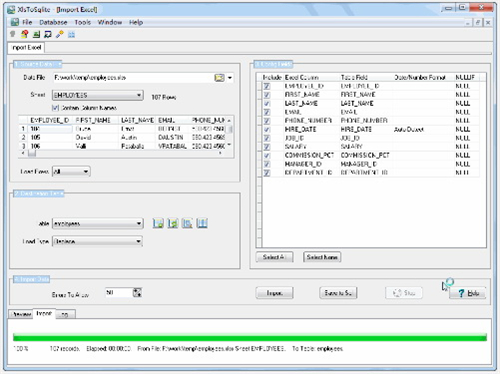
Task: Open the Load Rows dropdown set to All
Action: 71,171
